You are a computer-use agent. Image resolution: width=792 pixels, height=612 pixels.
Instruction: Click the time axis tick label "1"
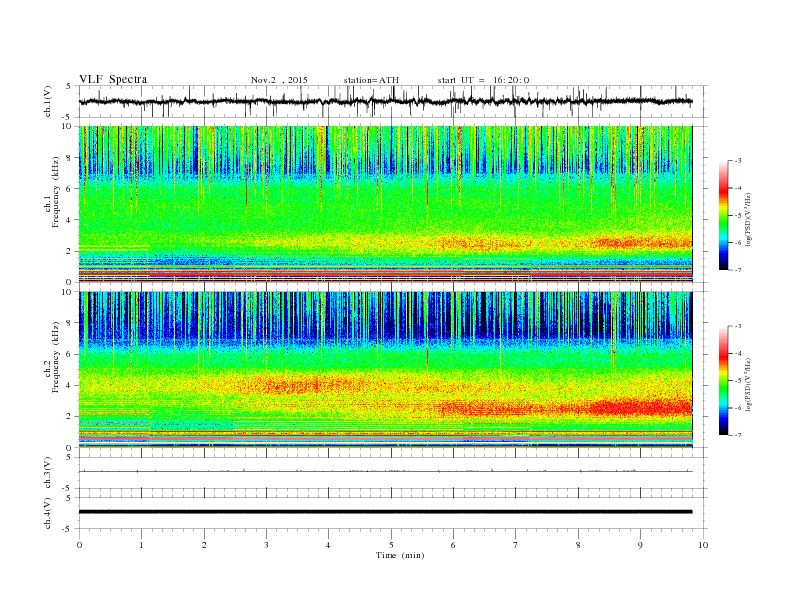141,545
